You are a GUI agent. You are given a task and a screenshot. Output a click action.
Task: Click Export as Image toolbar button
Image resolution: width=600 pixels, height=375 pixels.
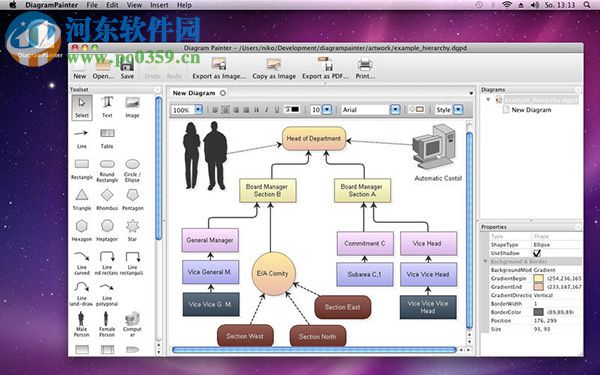[x=219, y=68]
